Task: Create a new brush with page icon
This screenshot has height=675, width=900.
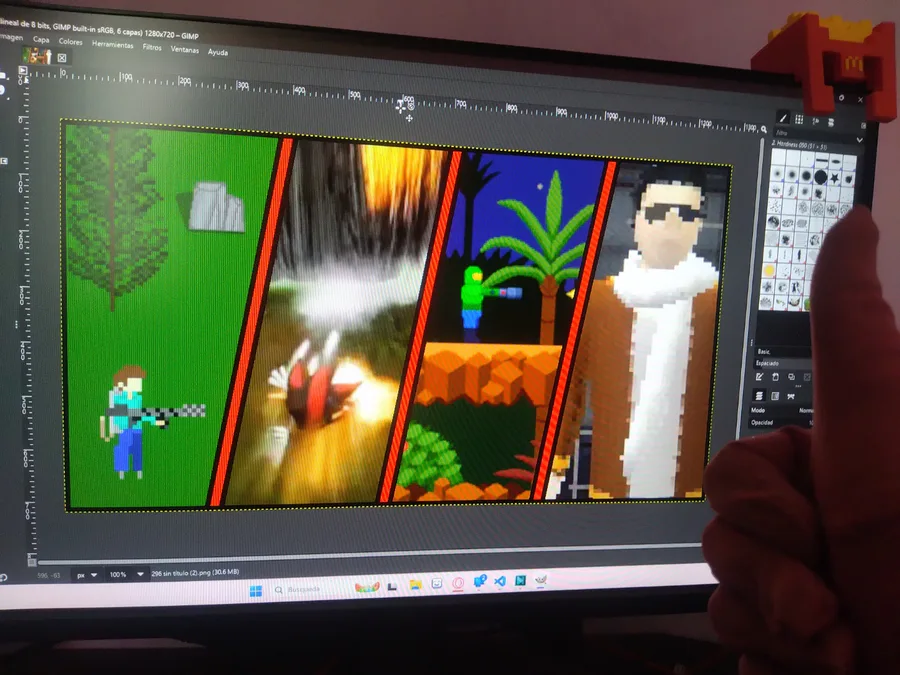Action: [775, 377]
